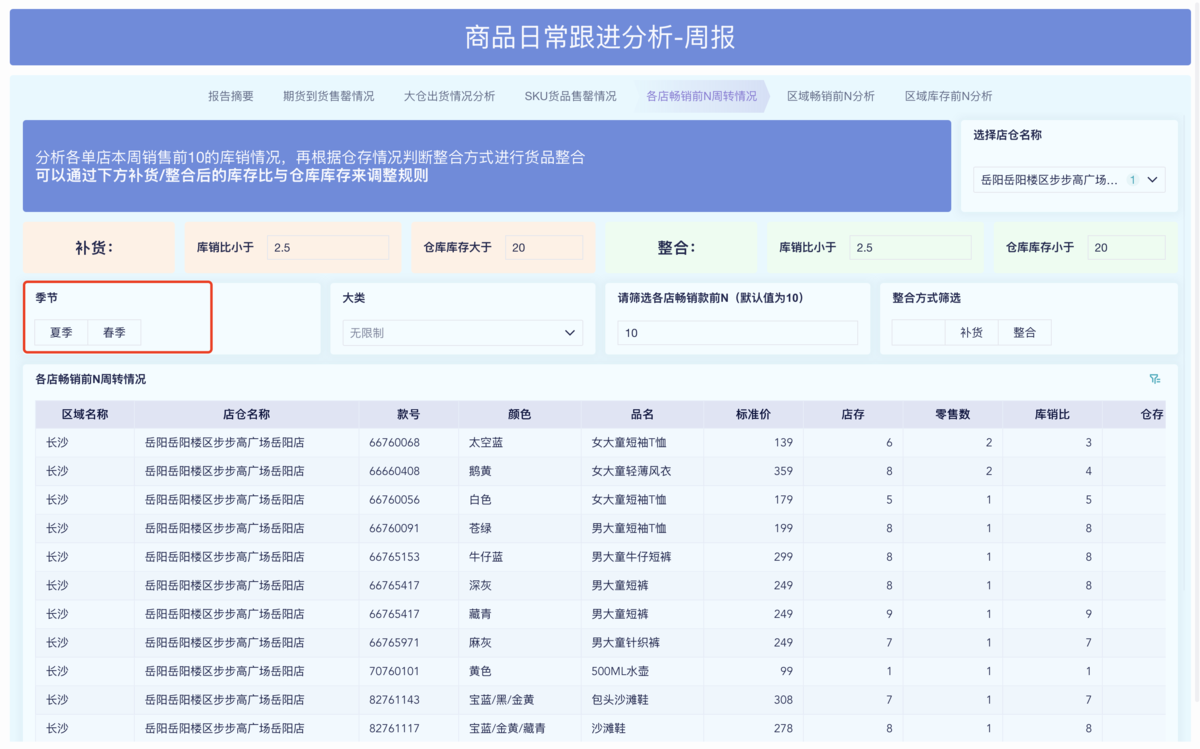The image size is (1200, 749).
Task: Select the 春季 season filter button
Action: pos(114,331)
